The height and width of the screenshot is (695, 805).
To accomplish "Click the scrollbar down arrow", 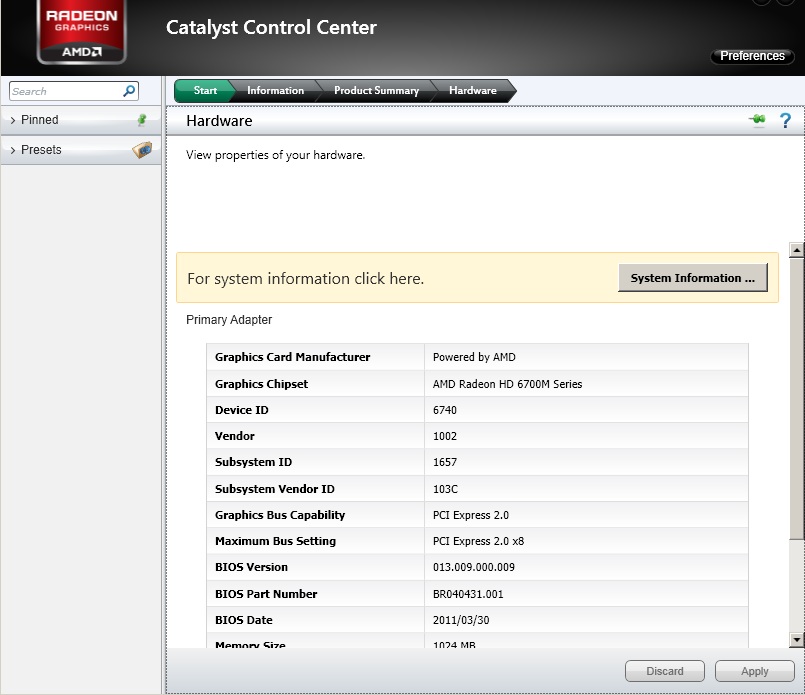I will [x=797, y=640].
